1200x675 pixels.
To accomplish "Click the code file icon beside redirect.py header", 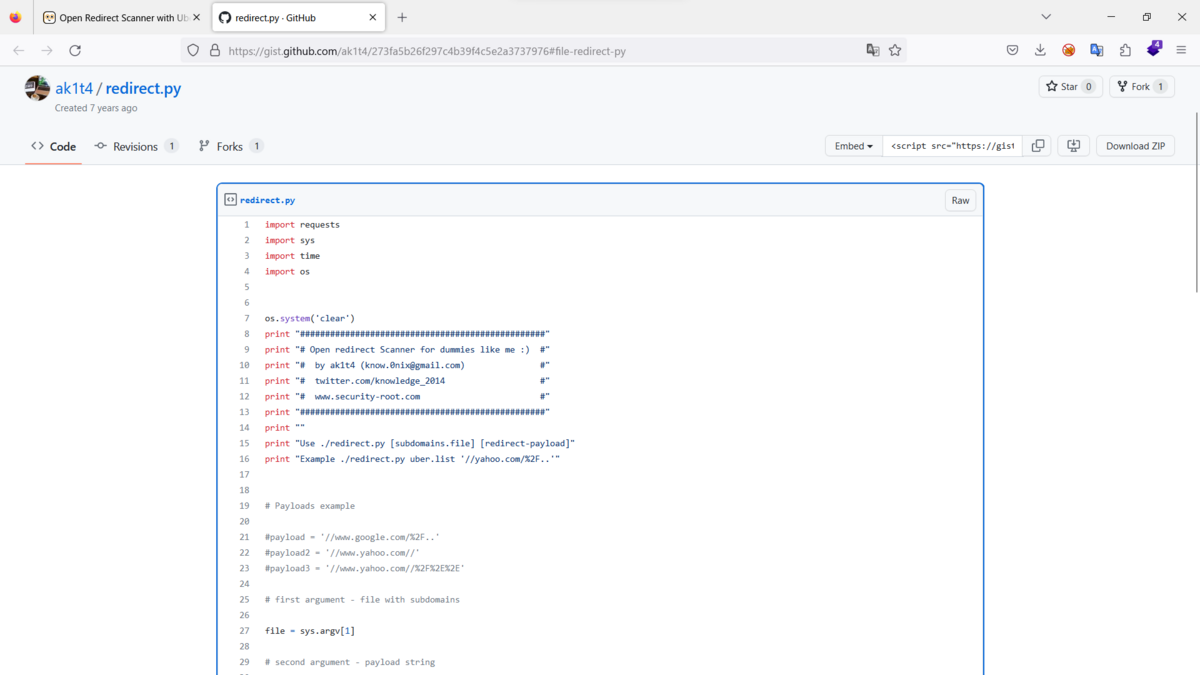I will (231, 199).
